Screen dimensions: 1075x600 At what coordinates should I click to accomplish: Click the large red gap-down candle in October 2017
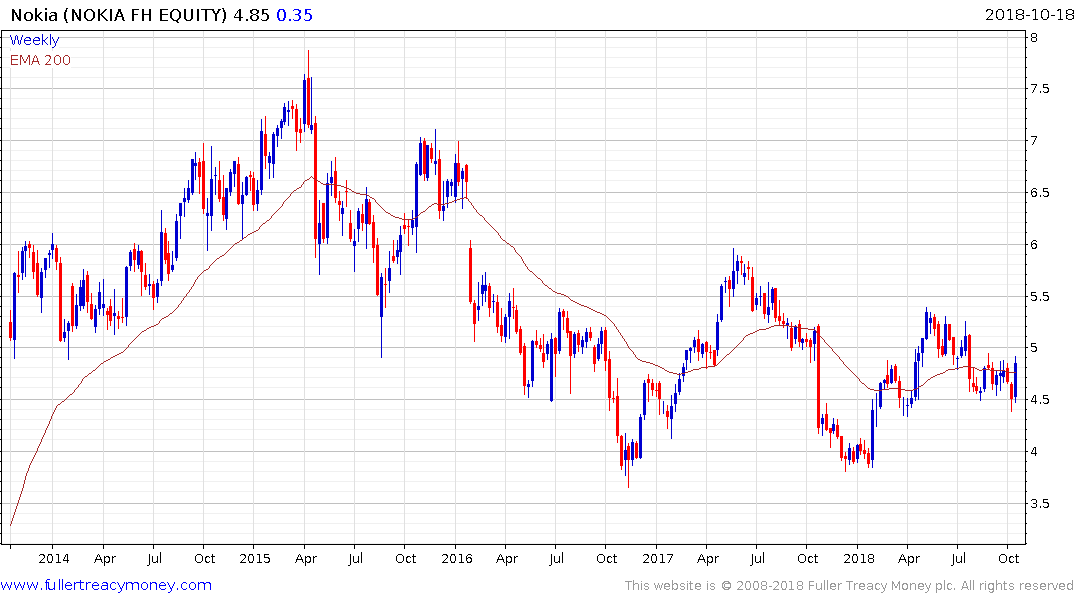click(819, 377)
